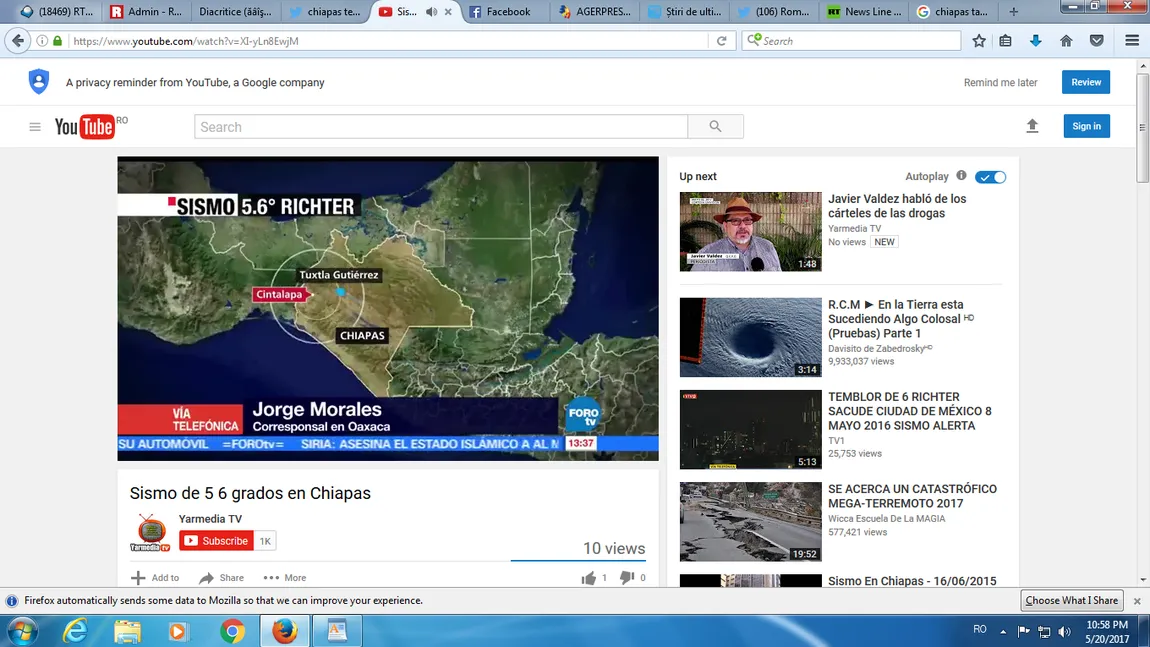Screen dimensions: 1150x647
Task: Mute the YouTube tab speaker icon
Action: [x=431, y=12]
